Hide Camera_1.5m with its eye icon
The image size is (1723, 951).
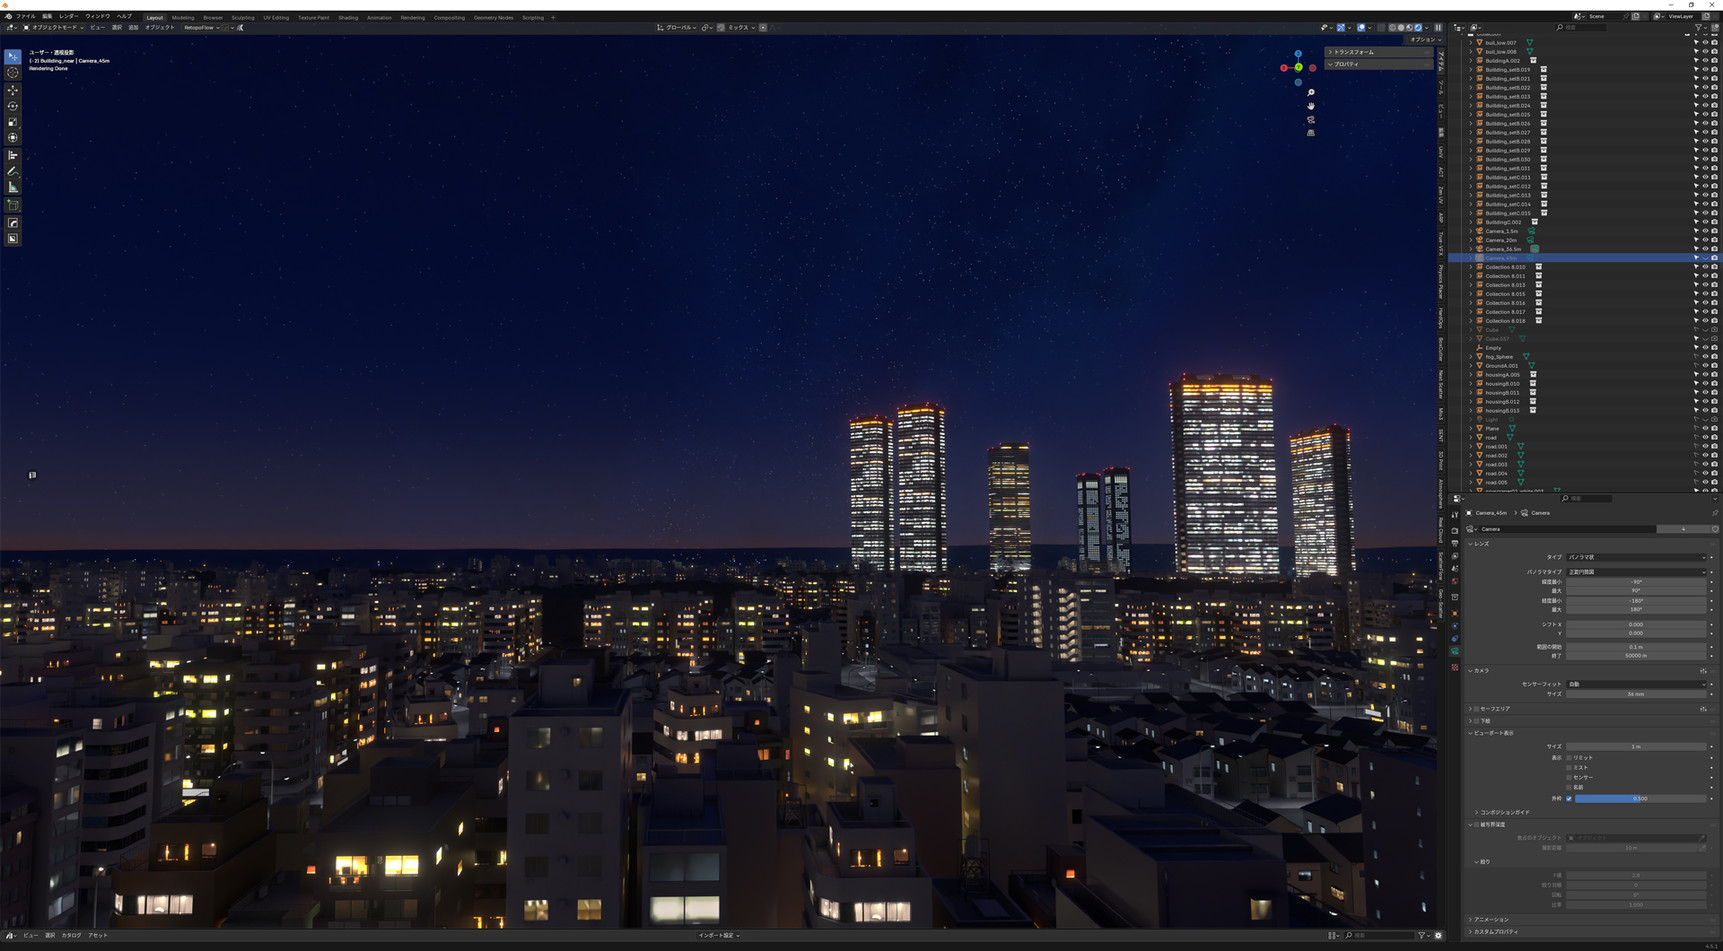1705,231
